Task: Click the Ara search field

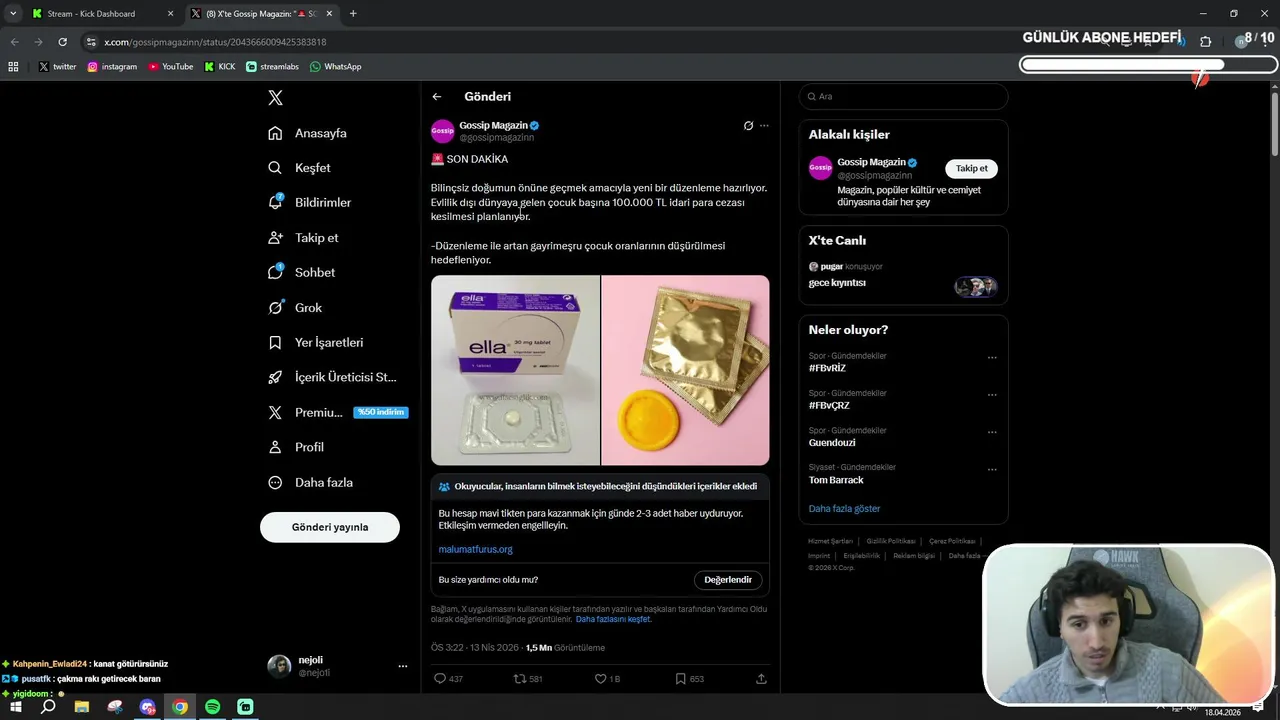Action: (903, 96)
